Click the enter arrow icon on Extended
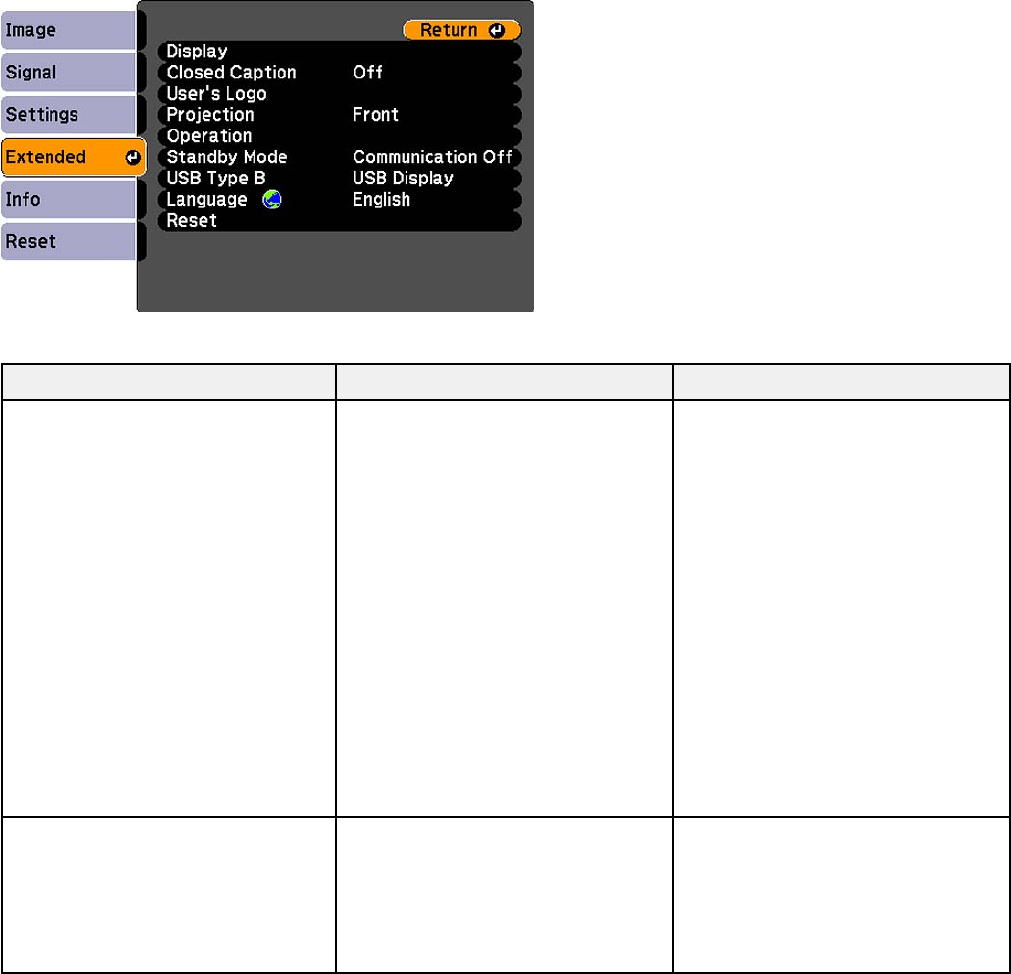Image resolution: width=1011 pixels, height=974 pixels. [x=133, y=157]
